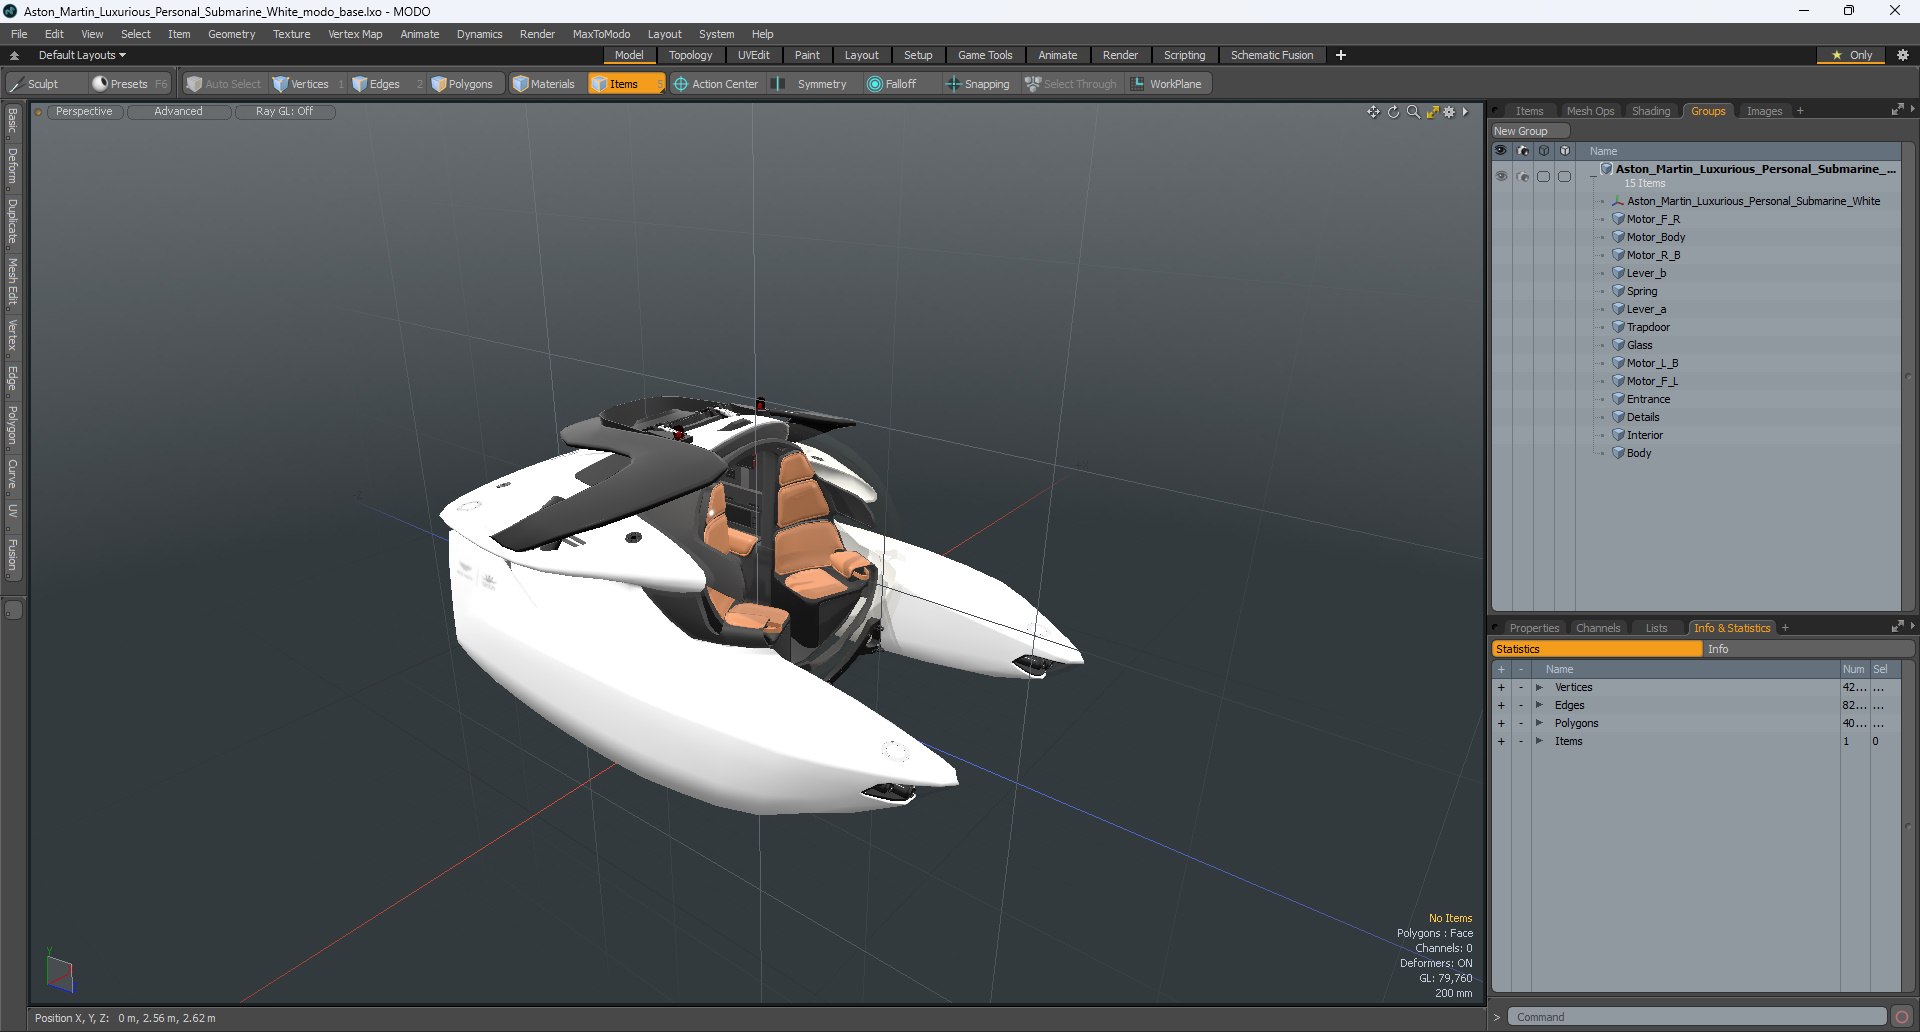Click the Command input field
This screenshot has width=1920, height=1032.
[x=1697, y=1017]
